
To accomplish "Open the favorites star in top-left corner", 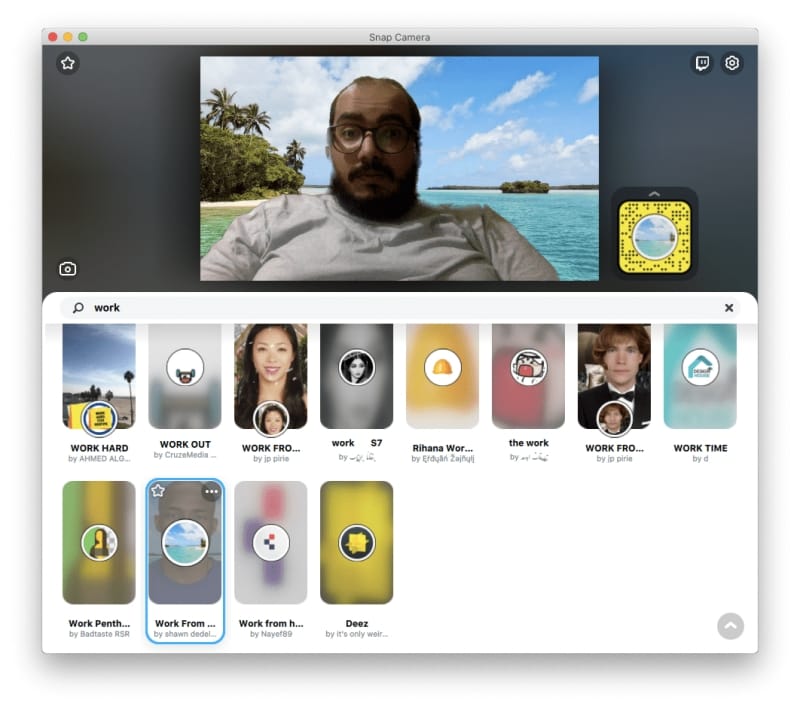I will point(67,63).
